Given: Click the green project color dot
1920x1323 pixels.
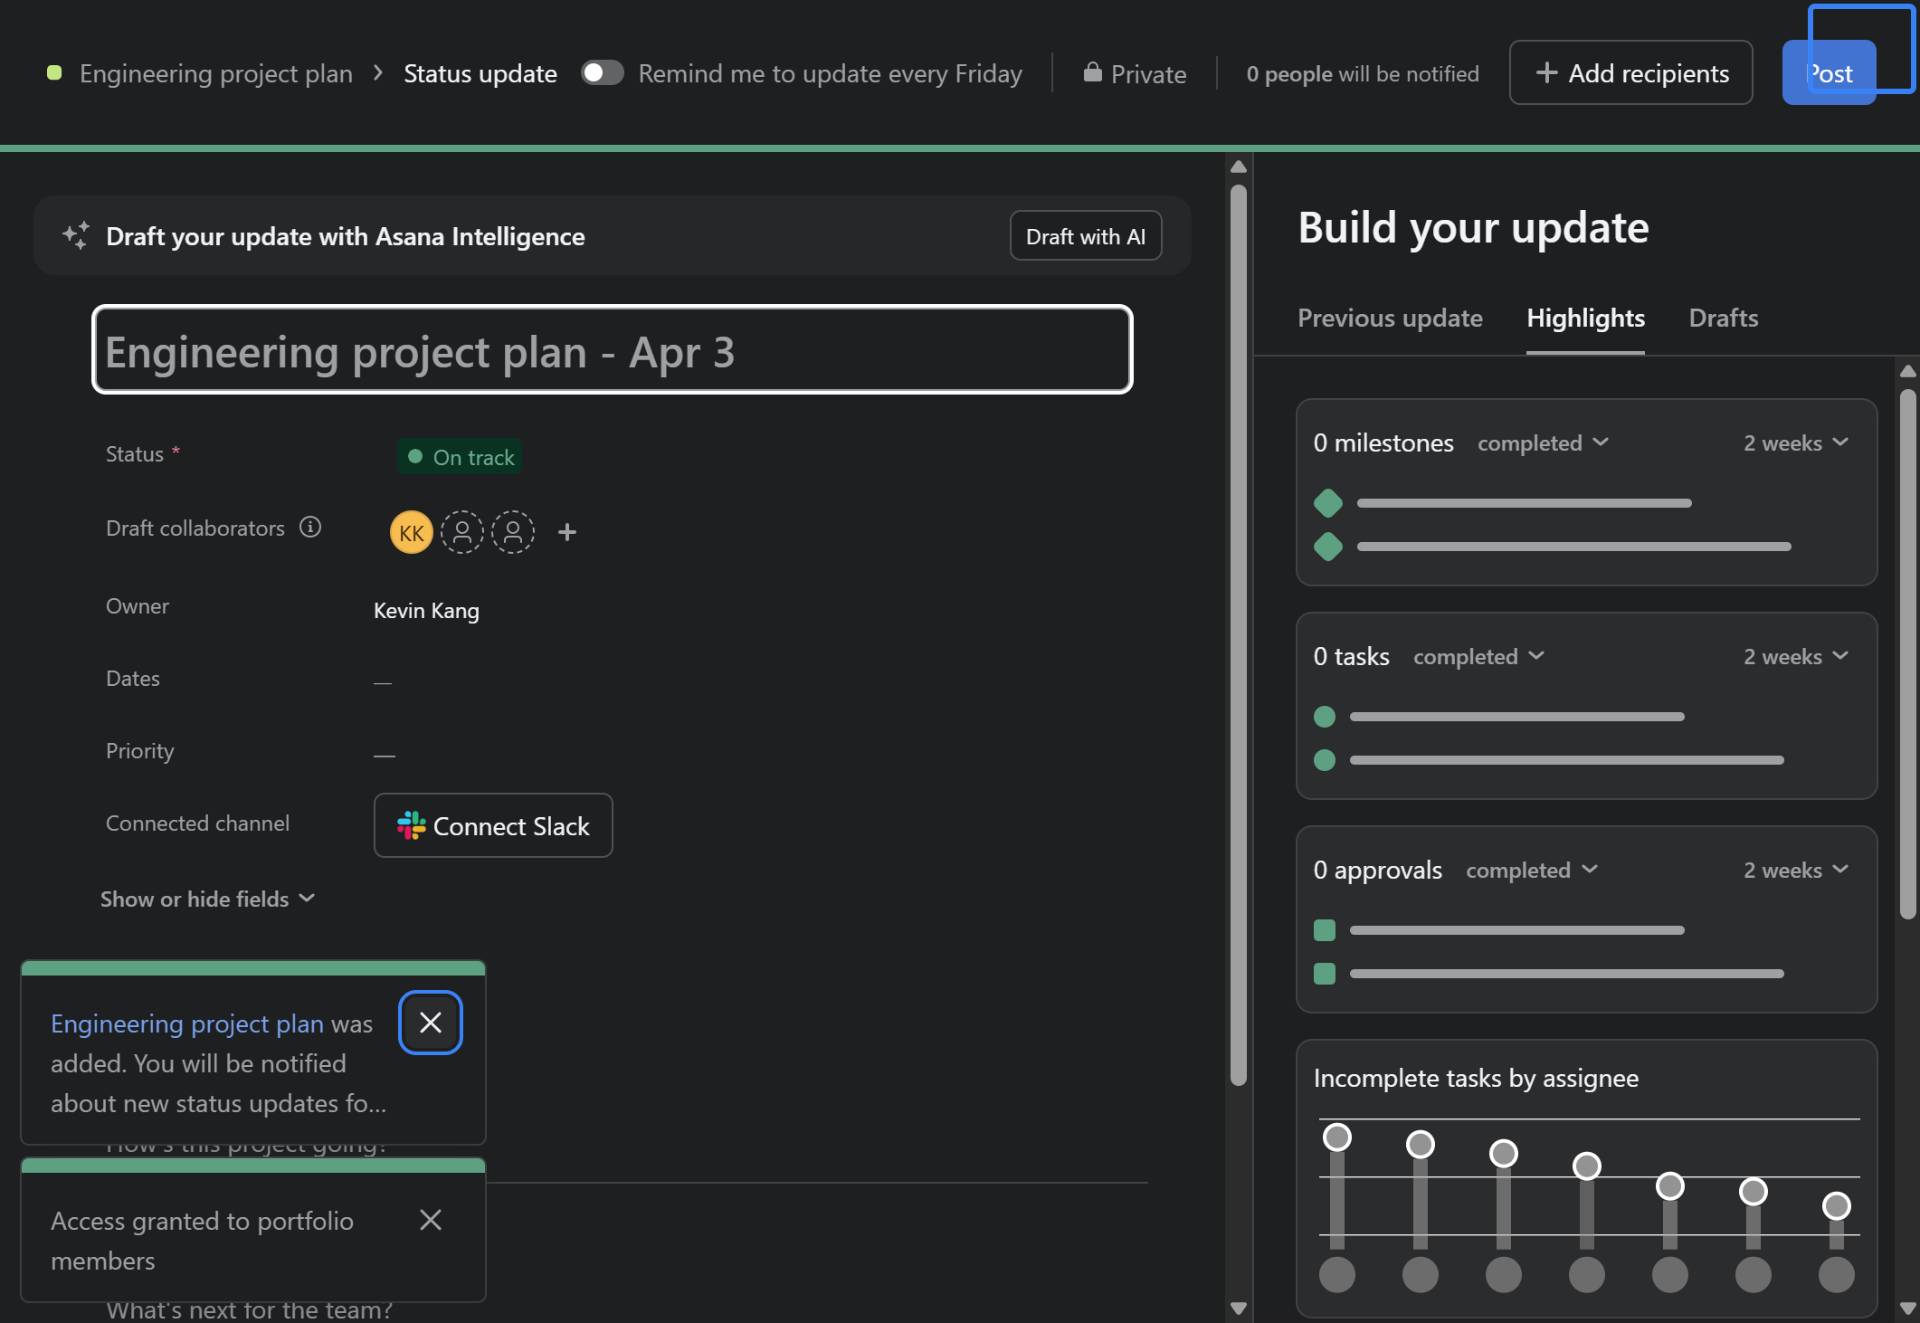Looking at the screenshot, I should [55, 73].
